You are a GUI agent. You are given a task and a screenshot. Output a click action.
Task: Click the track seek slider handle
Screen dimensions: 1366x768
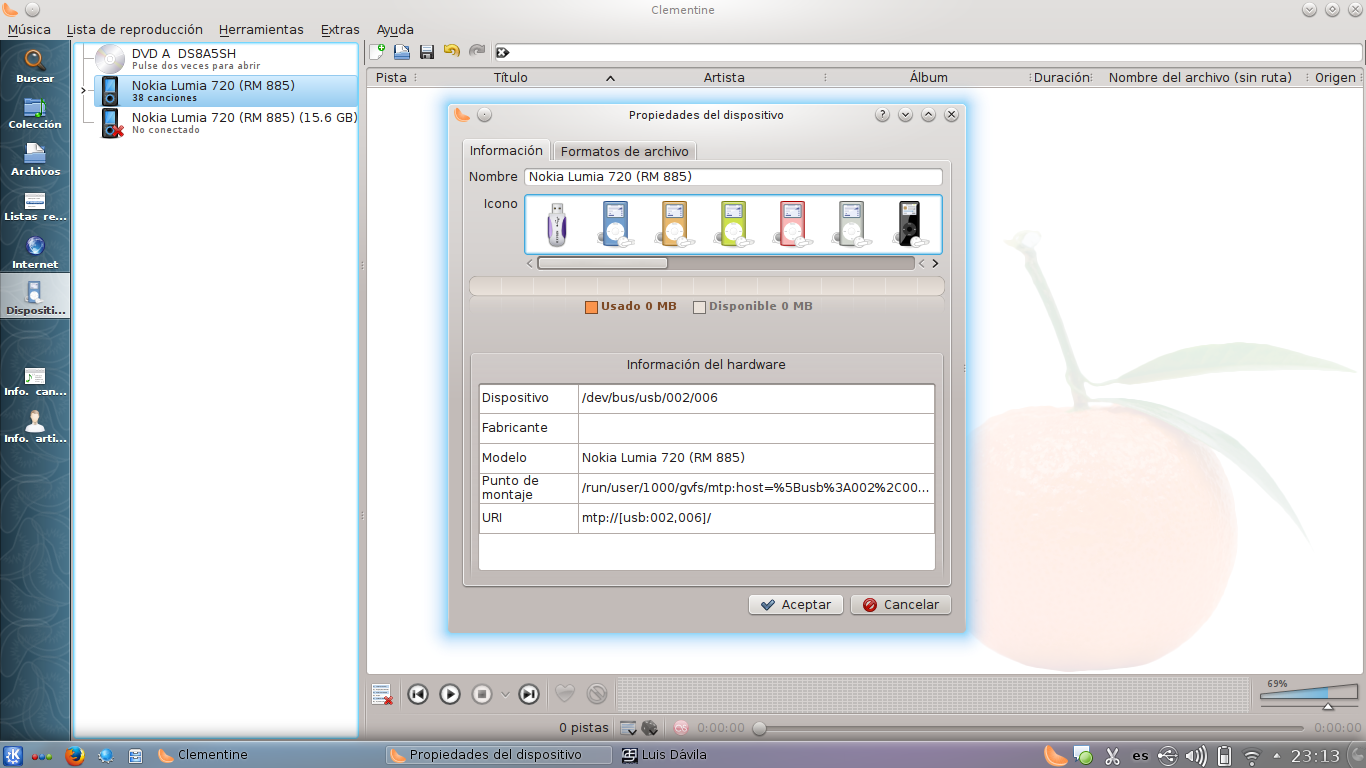tap(760, 728)
